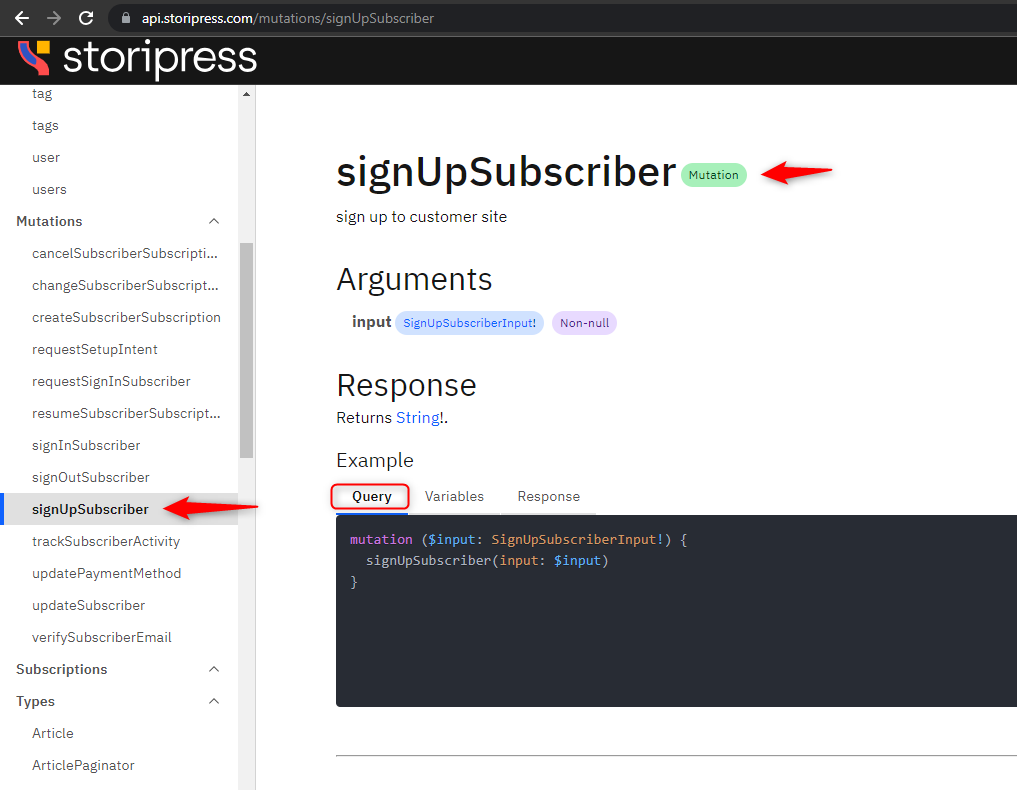1017x790 pixels.
Task: Open the Article type in sidebar
Action: [x=53, y=733]
